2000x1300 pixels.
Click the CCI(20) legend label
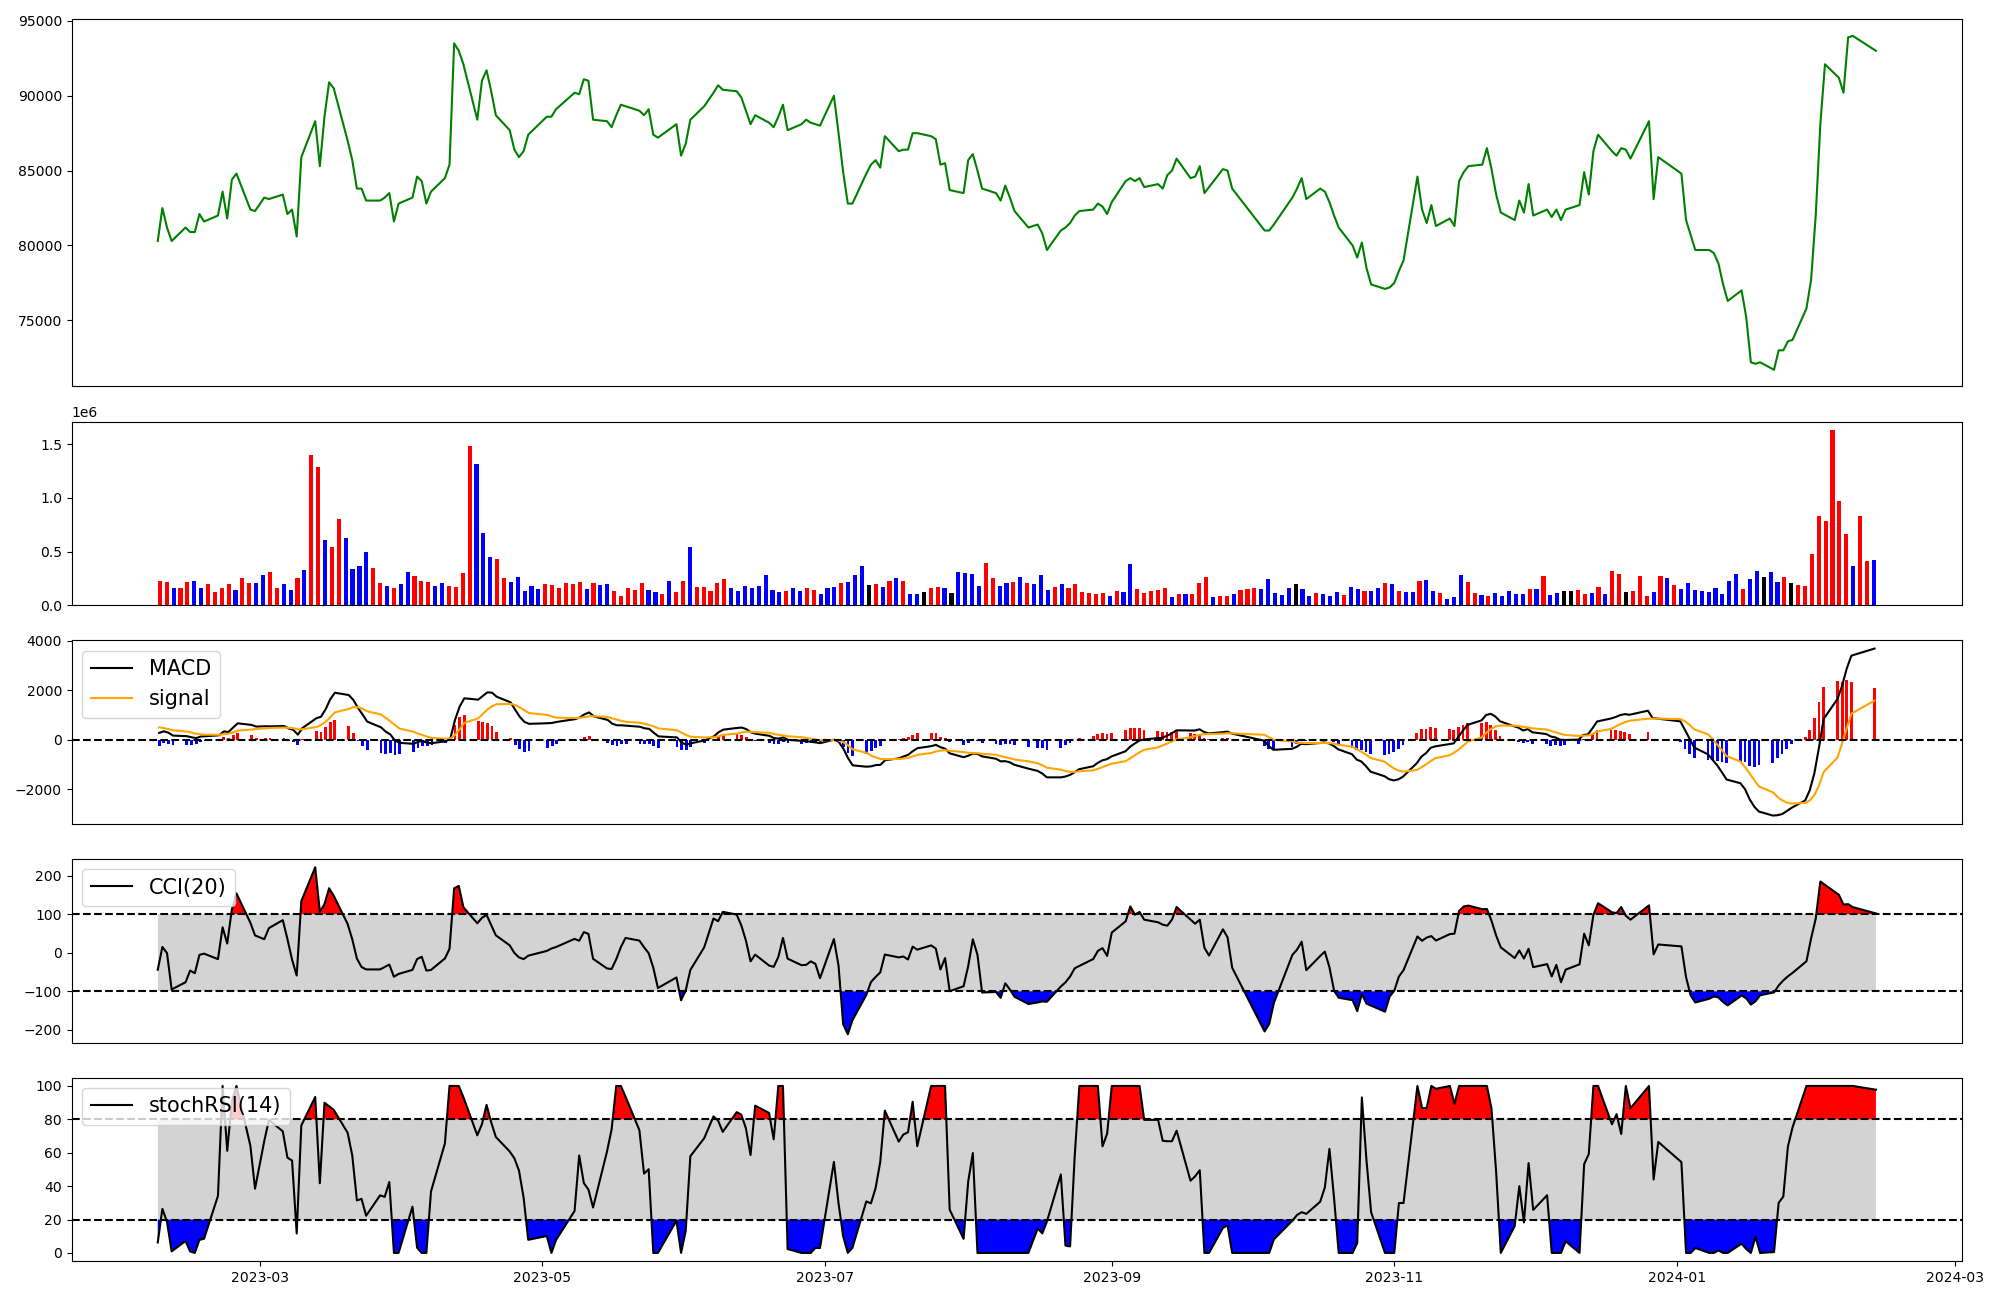click(x=187, y=887)
